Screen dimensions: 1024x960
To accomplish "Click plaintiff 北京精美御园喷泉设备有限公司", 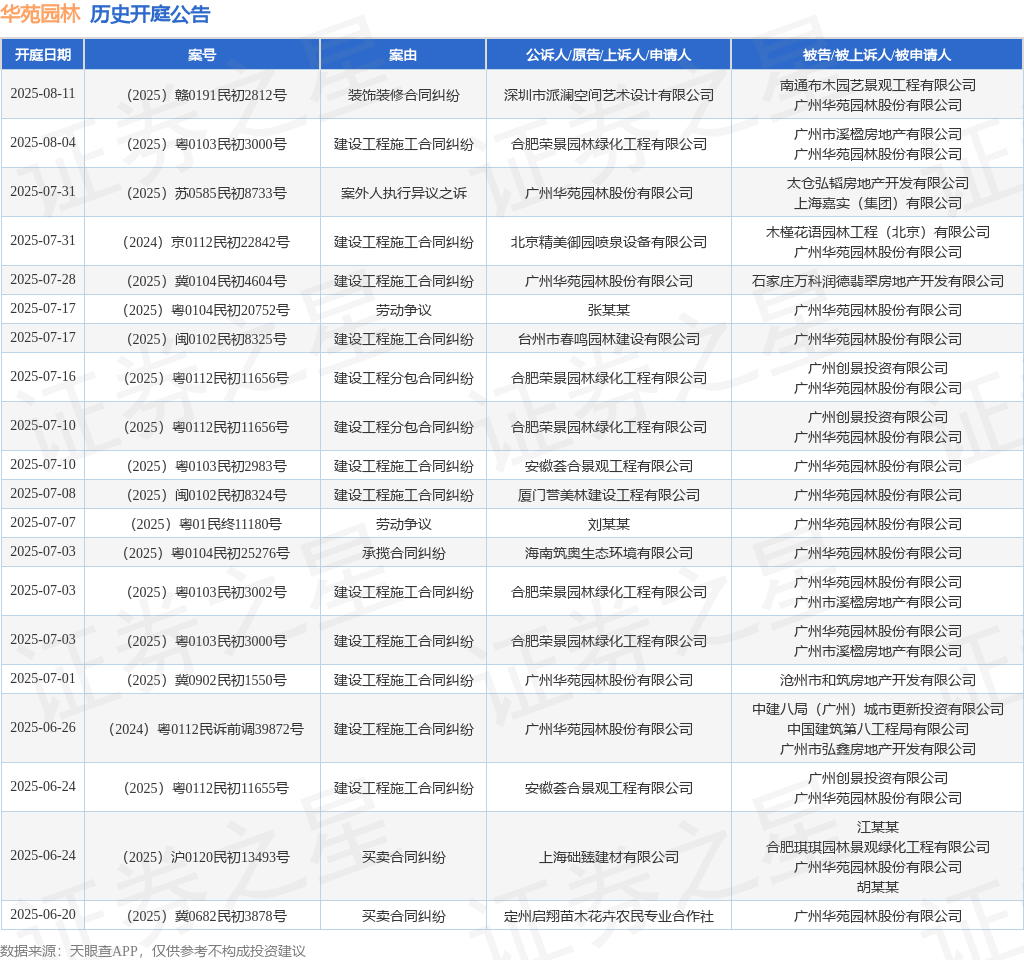I will pyautogui.click(x=609, y=242).
